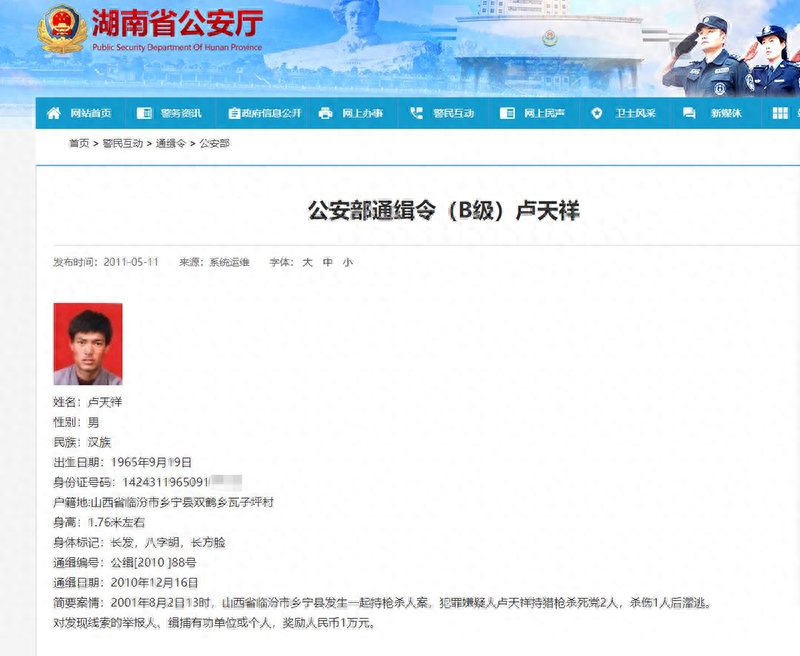Click the red-background ID photo
Image resolution: width=800 pixels, height=656 pixels.
[88, 344]
